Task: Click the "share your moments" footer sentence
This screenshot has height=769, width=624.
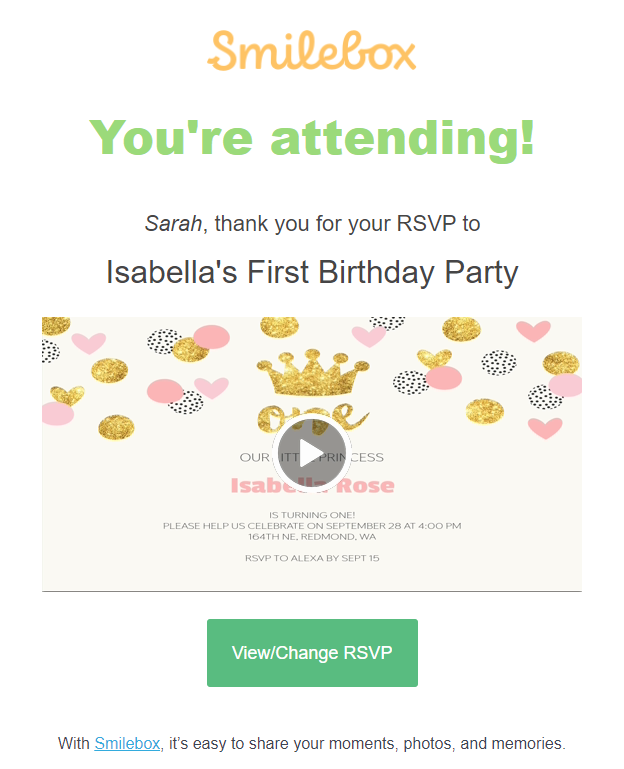Action: click(x=312, y=743)
